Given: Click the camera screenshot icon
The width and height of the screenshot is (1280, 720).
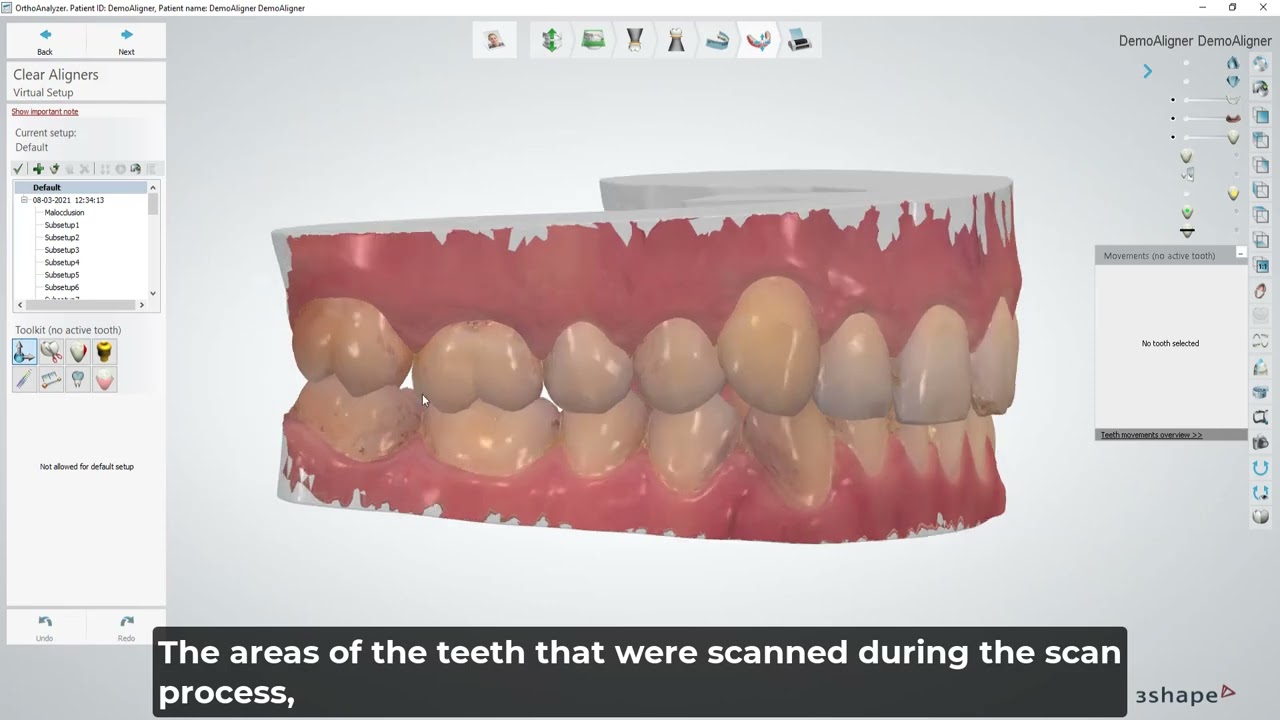Looking at the screenshot, I should [1261, 442].
